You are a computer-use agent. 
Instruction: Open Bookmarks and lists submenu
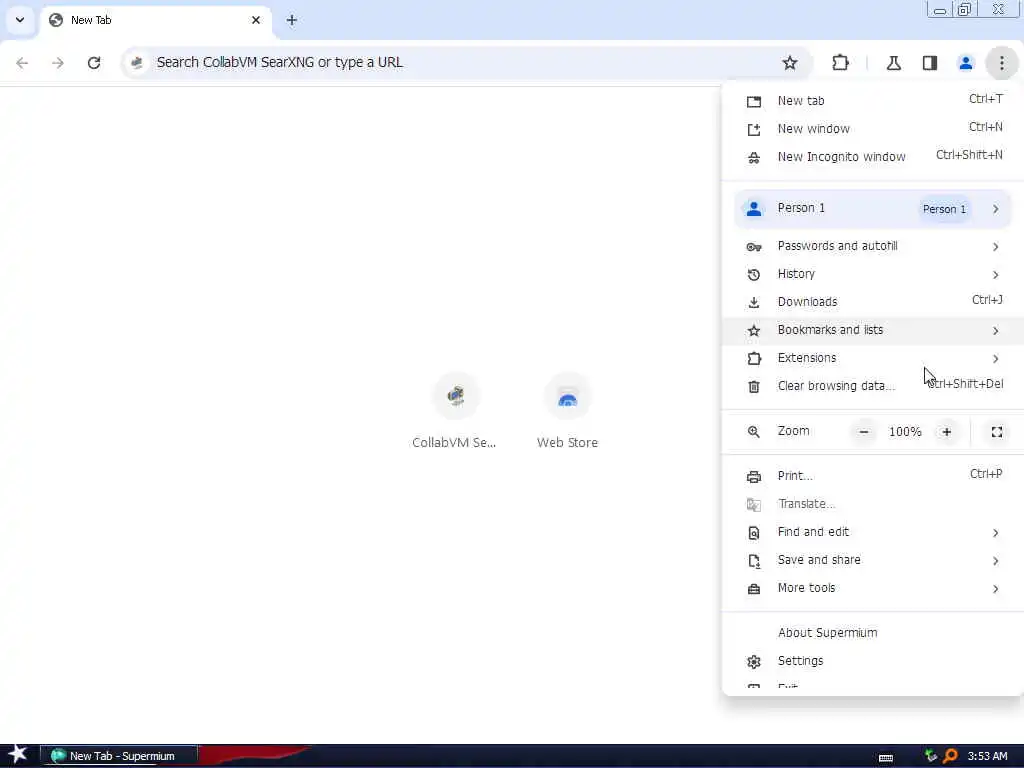[872, 330]
